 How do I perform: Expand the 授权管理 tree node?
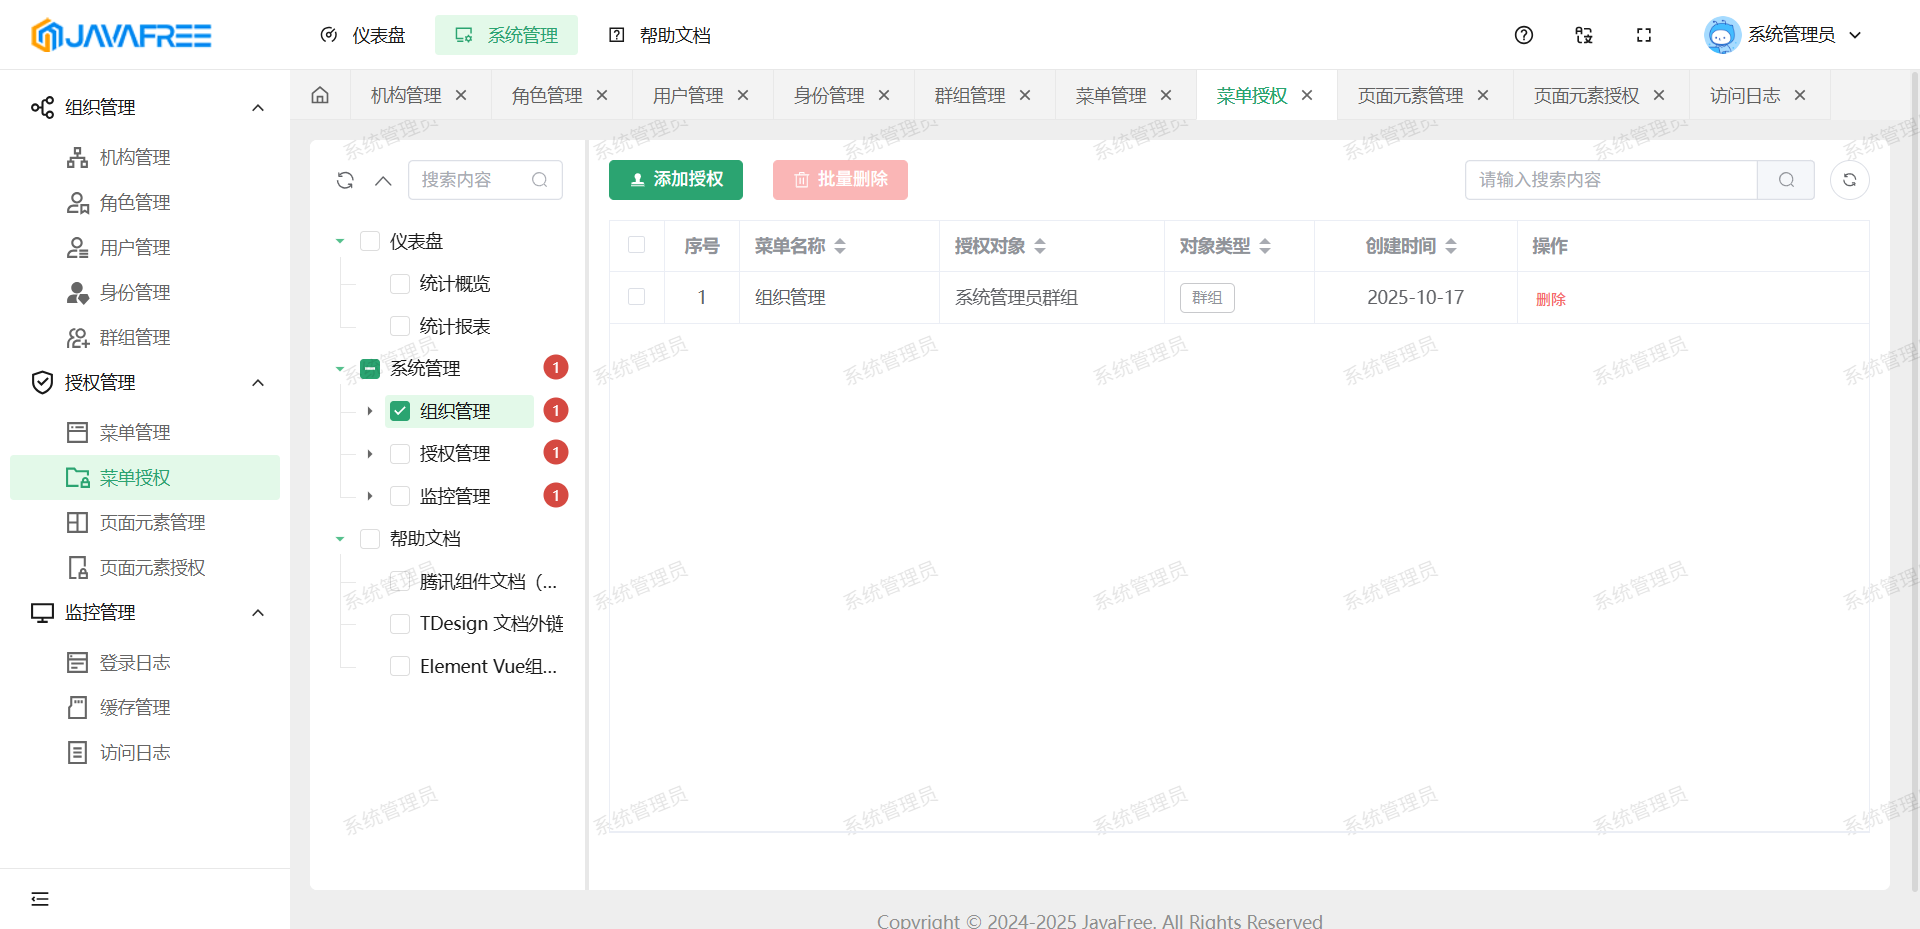(x=370, y=454)
